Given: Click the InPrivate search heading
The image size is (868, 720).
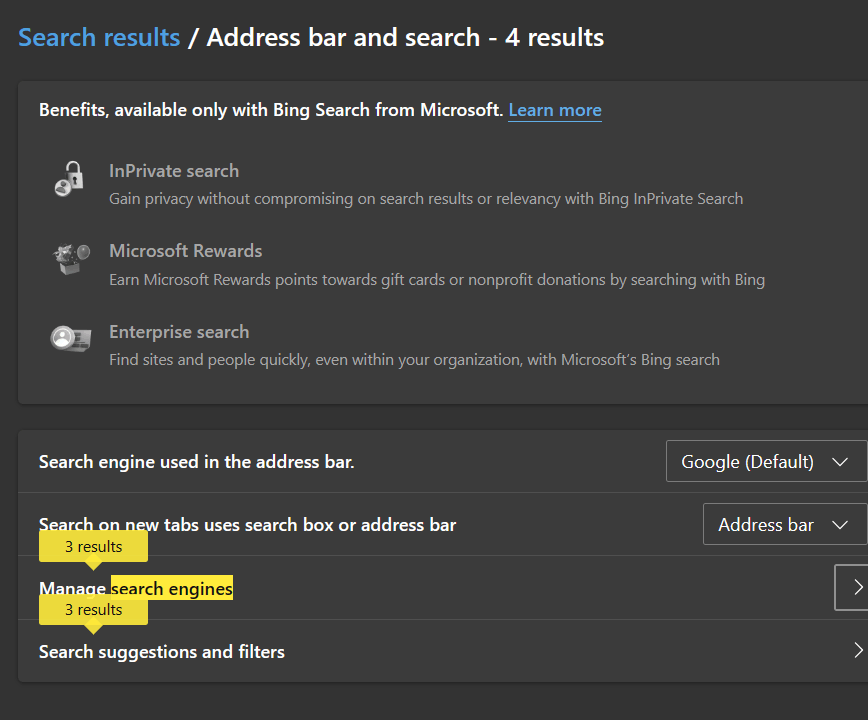Looking at the screenshot, I should pyautogui.click(x=174, y=171).
